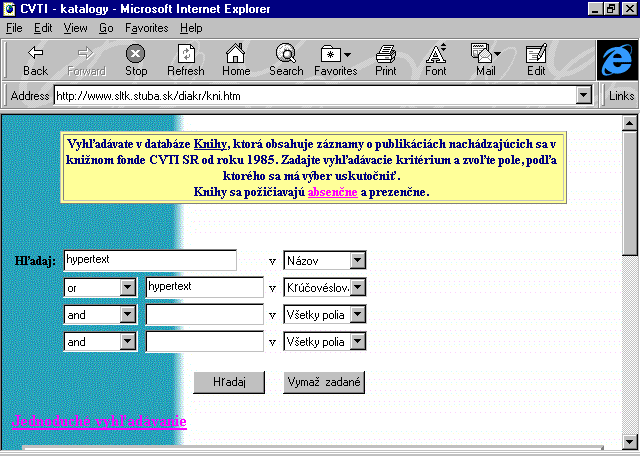
Task: Open the Search toolbar icon
Action: pos(286,61)
